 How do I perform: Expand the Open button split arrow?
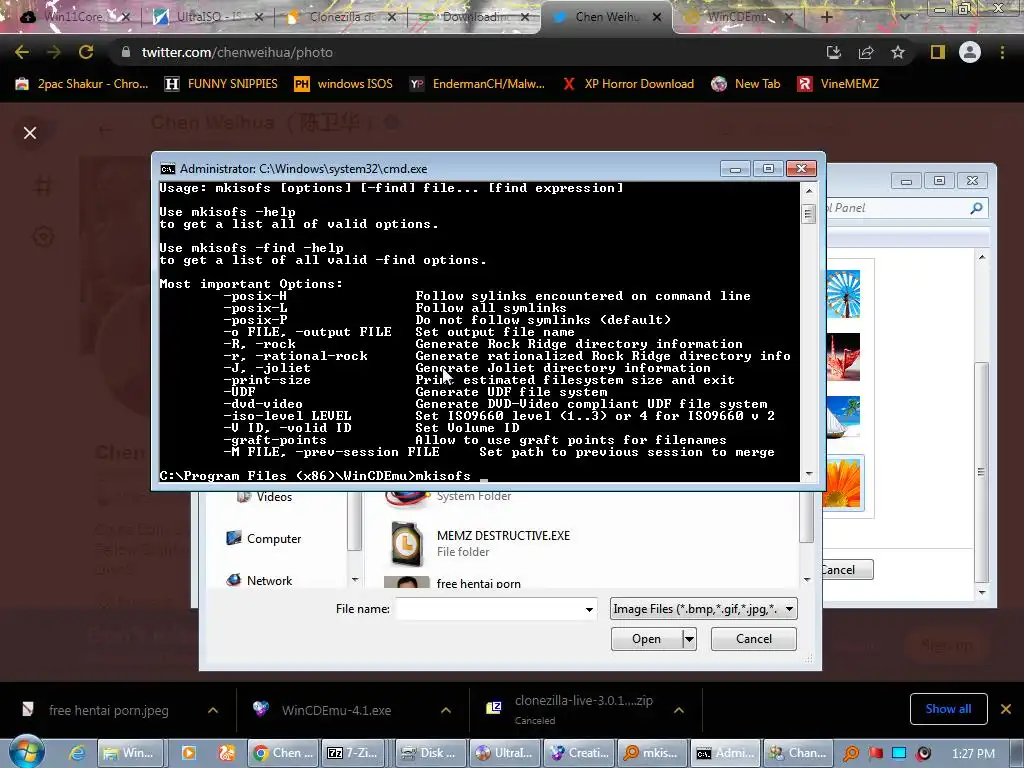[x=689, y=639]
